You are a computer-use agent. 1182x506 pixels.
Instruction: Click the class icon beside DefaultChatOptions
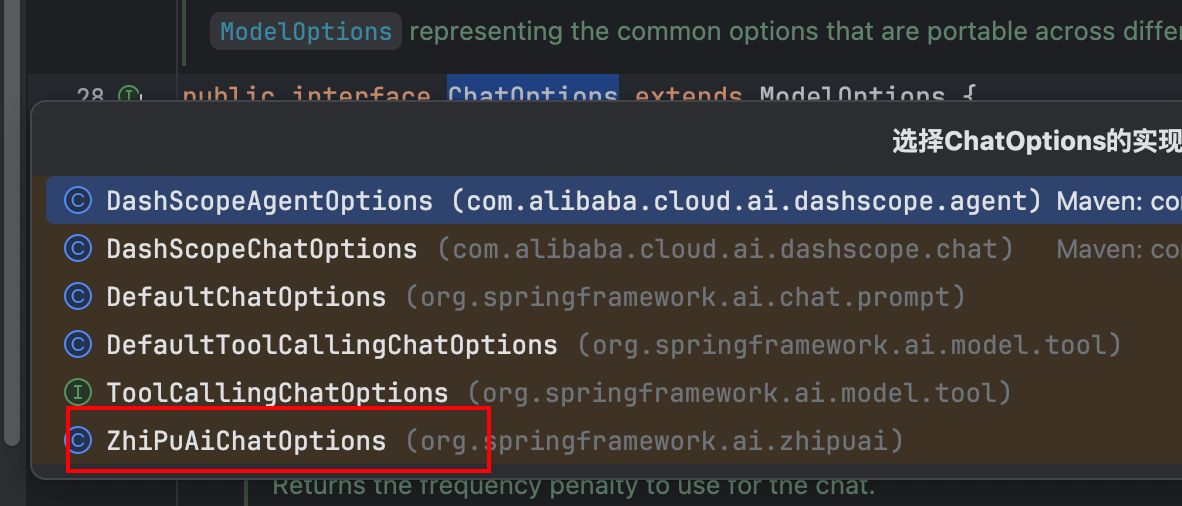[x=77, y=297]
